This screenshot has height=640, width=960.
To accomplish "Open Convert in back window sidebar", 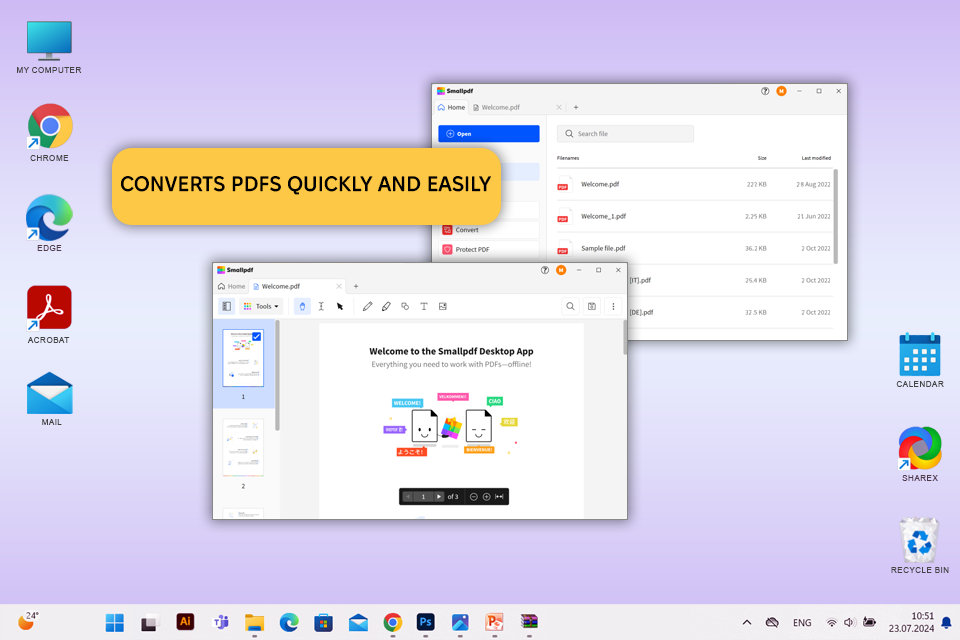I will tap(489, 230).
